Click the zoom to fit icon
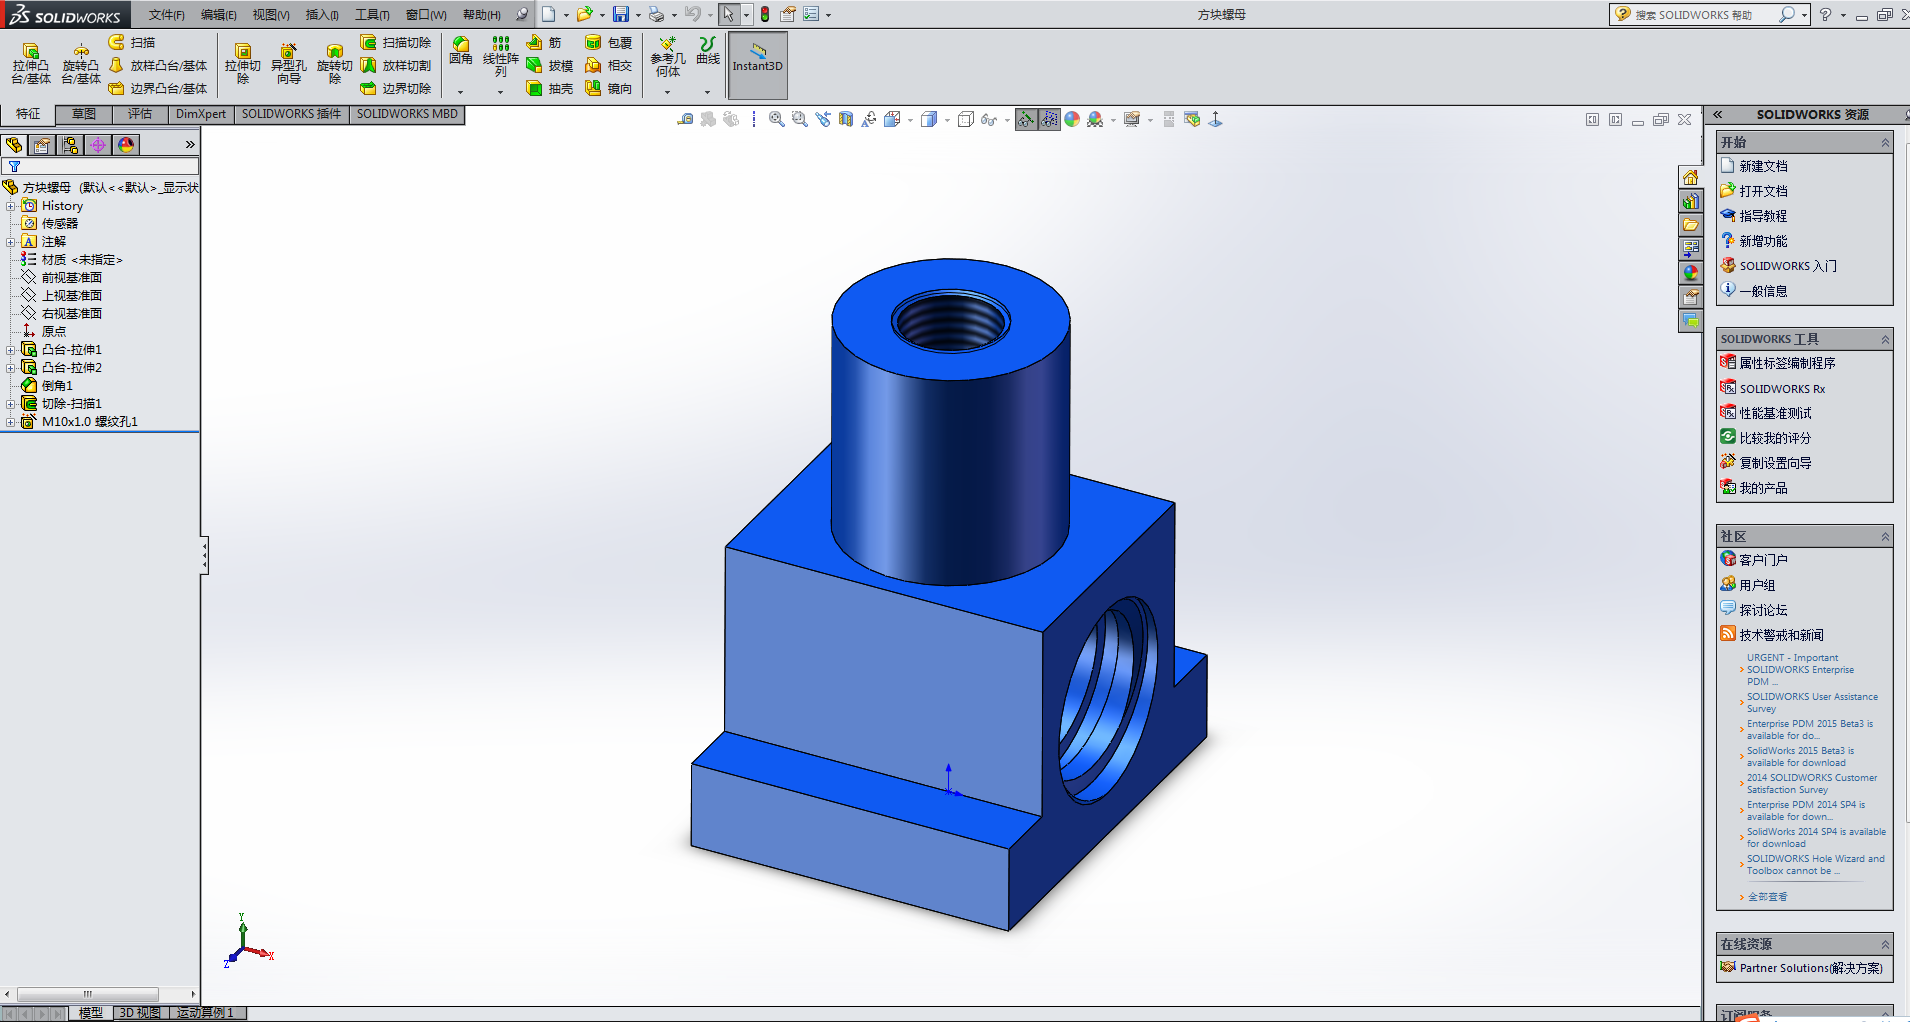 point(777,119)
